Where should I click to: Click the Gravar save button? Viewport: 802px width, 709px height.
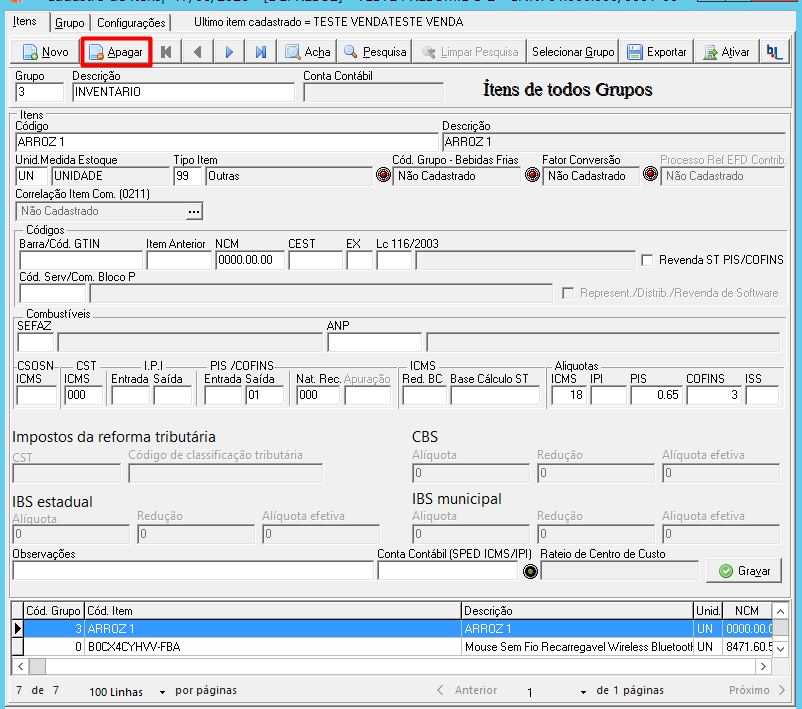[x=744, y=571]
